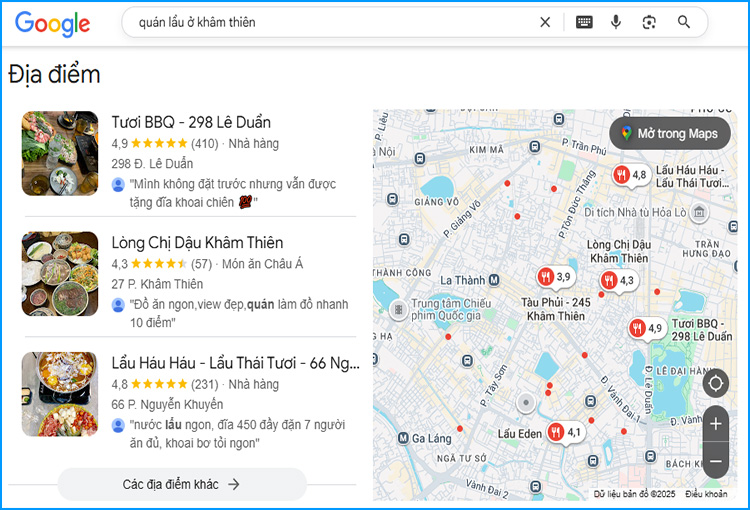The width and height of the screenshot is (750, 510).
Task: Click the "Lòng Chị Dậu Khâm Thiên" map label
Action: [619, 251]
